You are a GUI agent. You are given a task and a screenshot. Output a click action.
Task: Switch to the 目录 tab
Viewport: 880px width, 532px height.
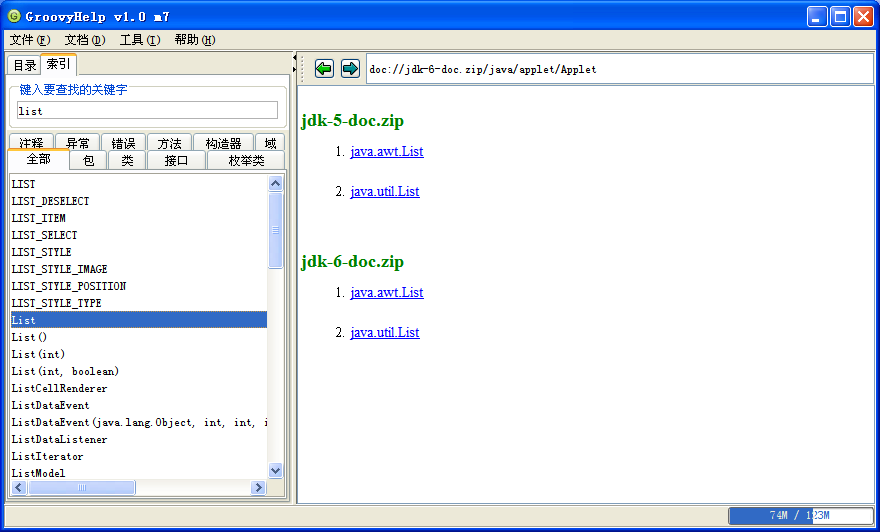click(24, 65)
